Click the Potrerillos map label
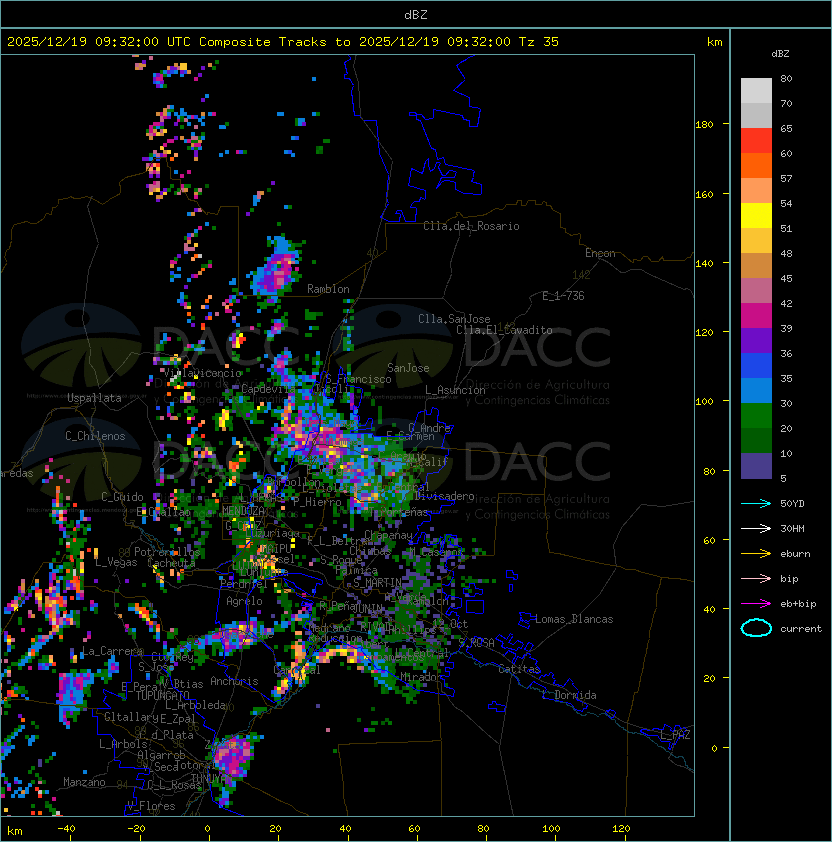Image resolution: width=832 pixels, height=842 pixels. (167, 551)
